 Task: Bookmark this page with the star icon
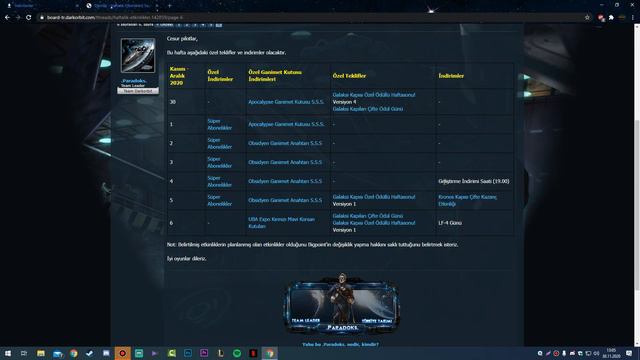click(x=587, y=18)
